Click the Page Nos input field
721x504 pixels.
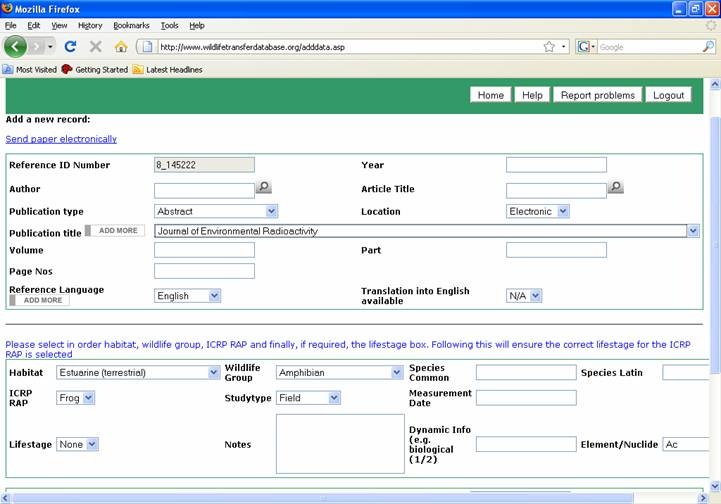[204, 271]
